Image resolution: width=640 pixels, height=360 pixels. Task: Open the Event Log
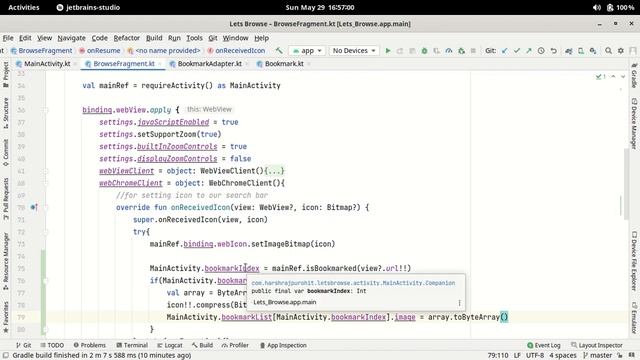click(x=544, y=345)
